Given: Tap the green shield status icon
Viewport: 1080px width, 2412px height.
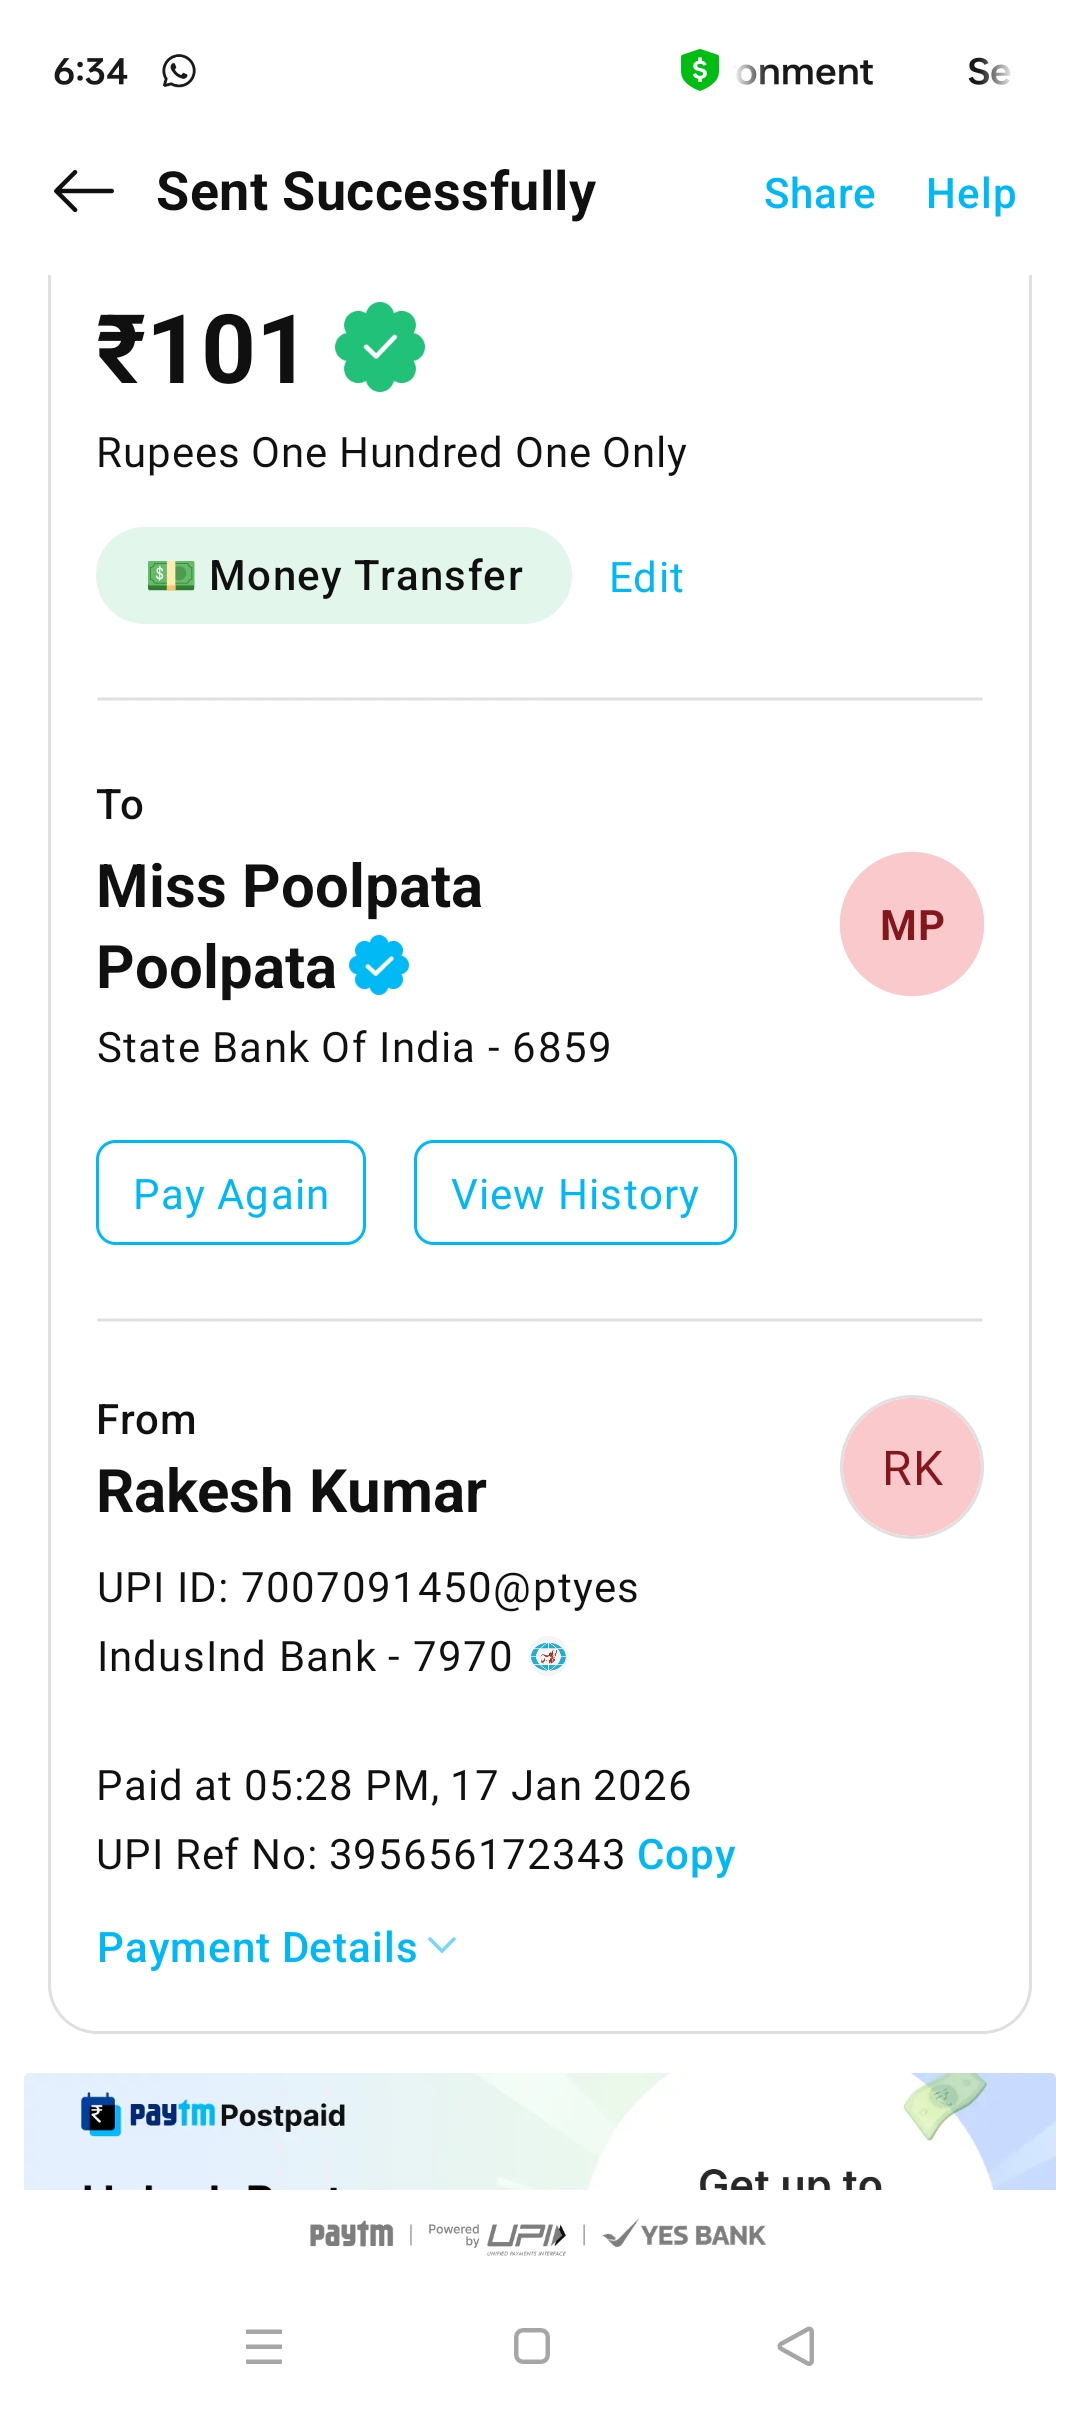Looking at the screenshot, I should pyautogui.click(x=700, y=71).
